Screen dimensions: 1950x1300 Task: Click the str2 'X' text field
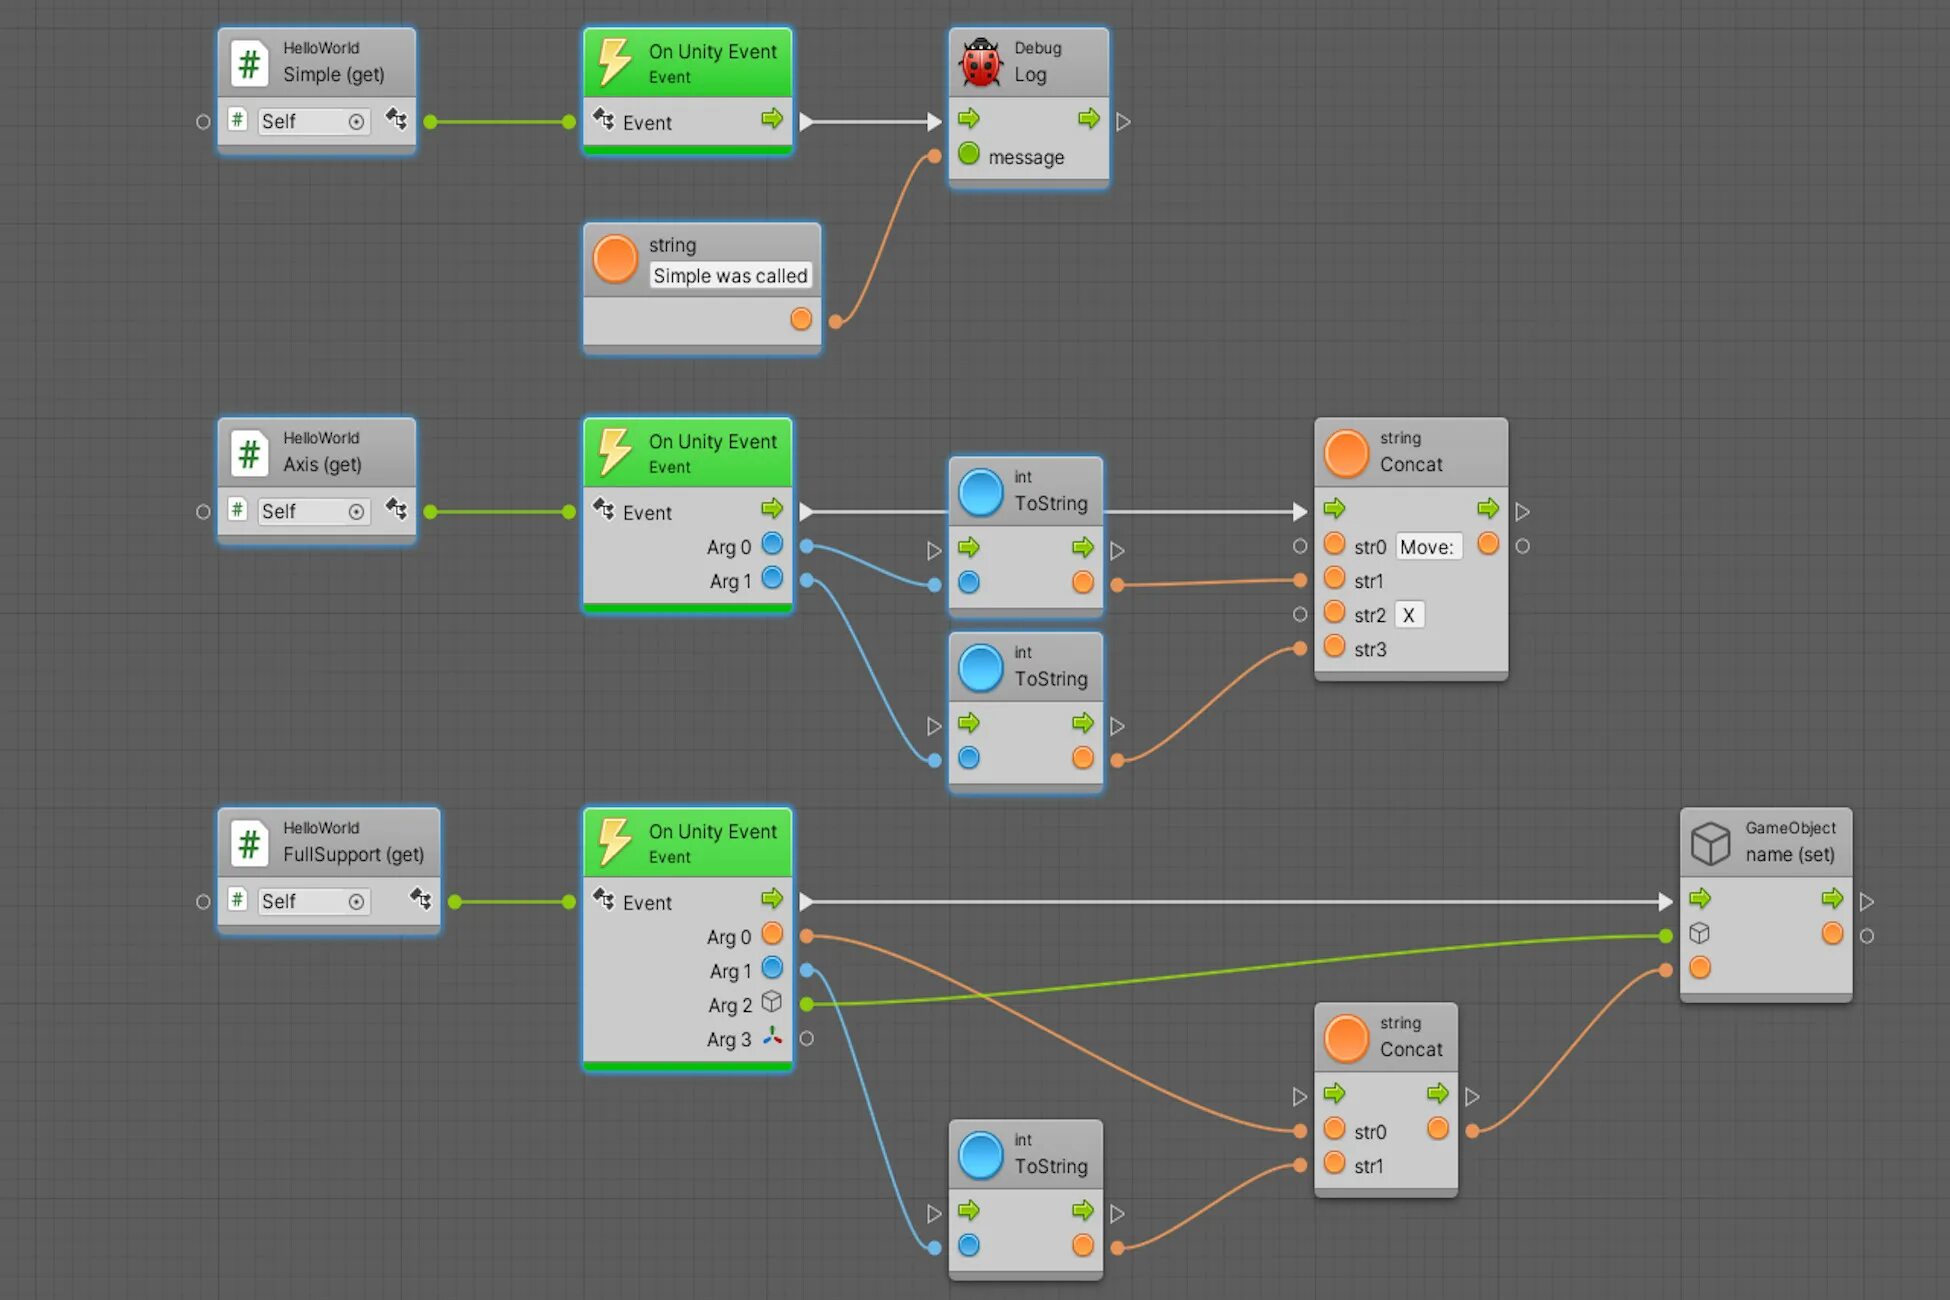[1408, 615]
